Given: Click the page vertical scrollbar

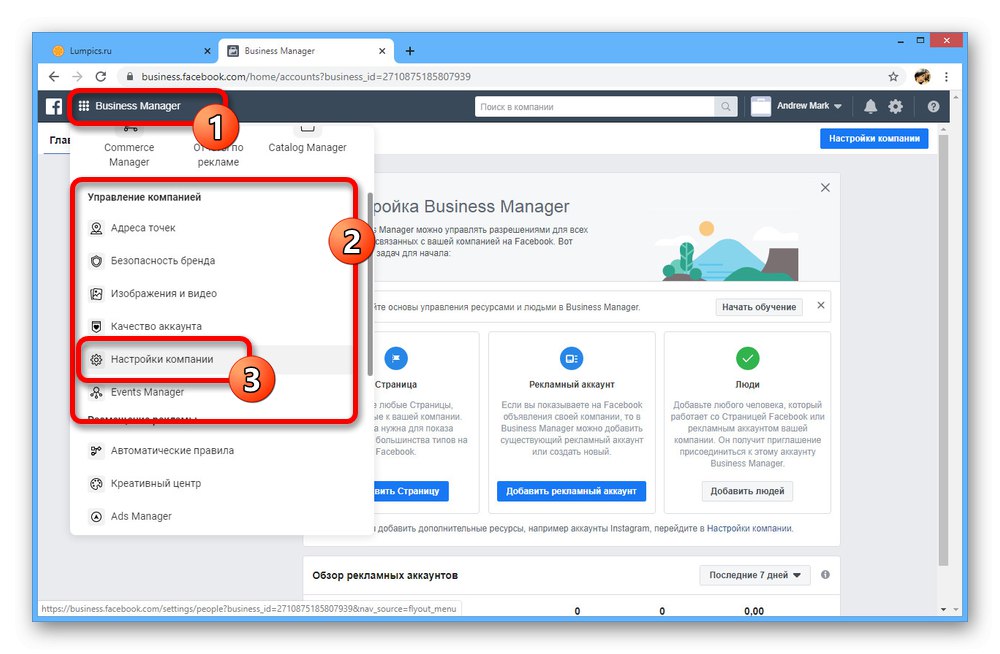Looking at the screenshot, I should [944, 350].
